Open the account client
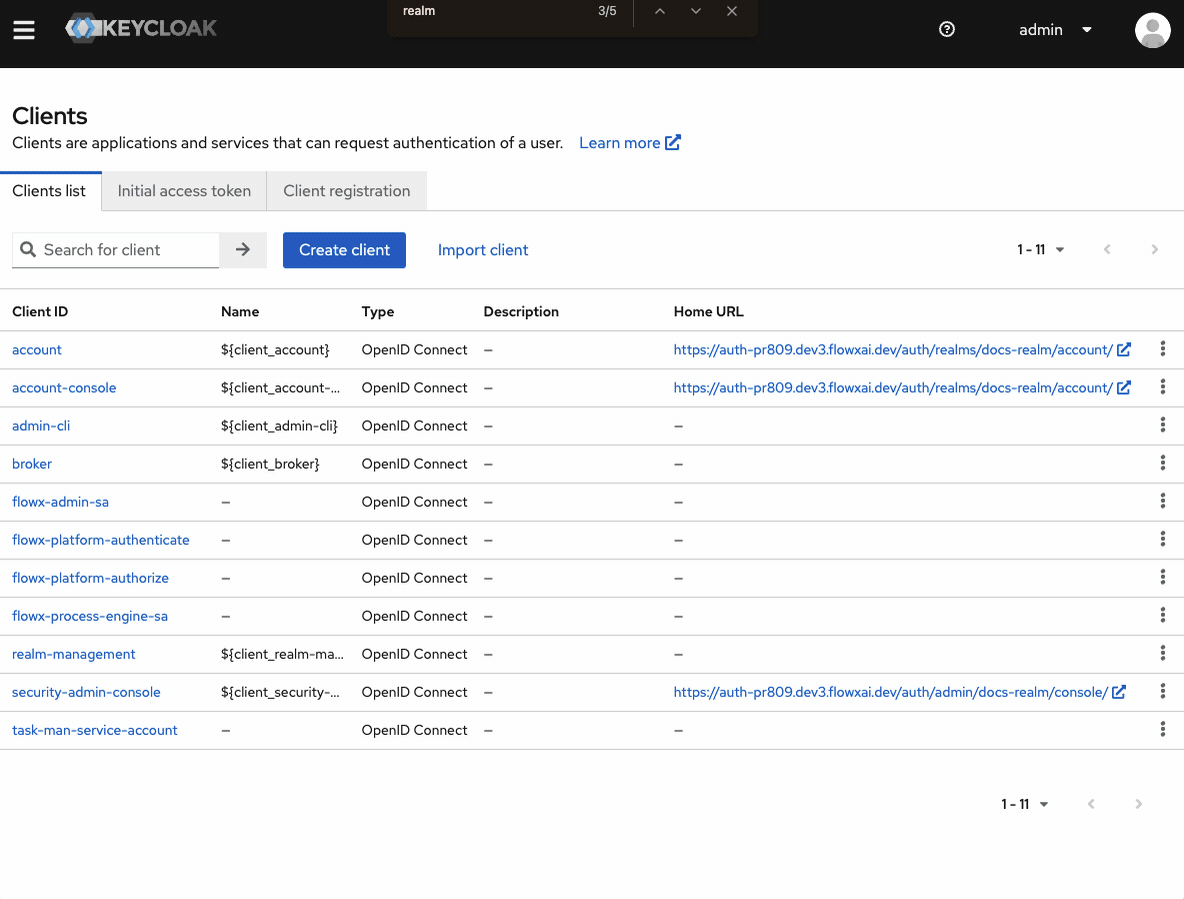Image resolution: width=1184 pixels, height=899 pixels. [x=37, y=349]
